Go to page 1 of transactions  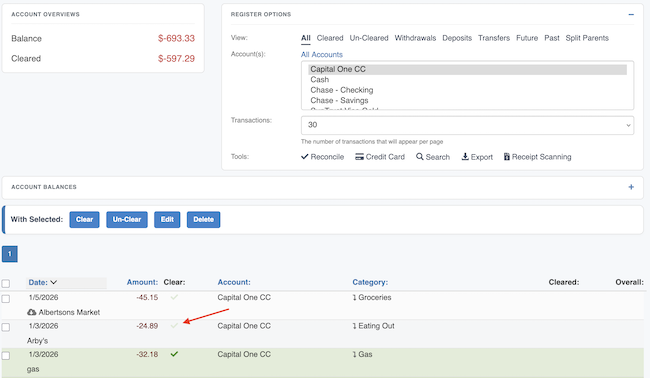click(x=10, y=254)
